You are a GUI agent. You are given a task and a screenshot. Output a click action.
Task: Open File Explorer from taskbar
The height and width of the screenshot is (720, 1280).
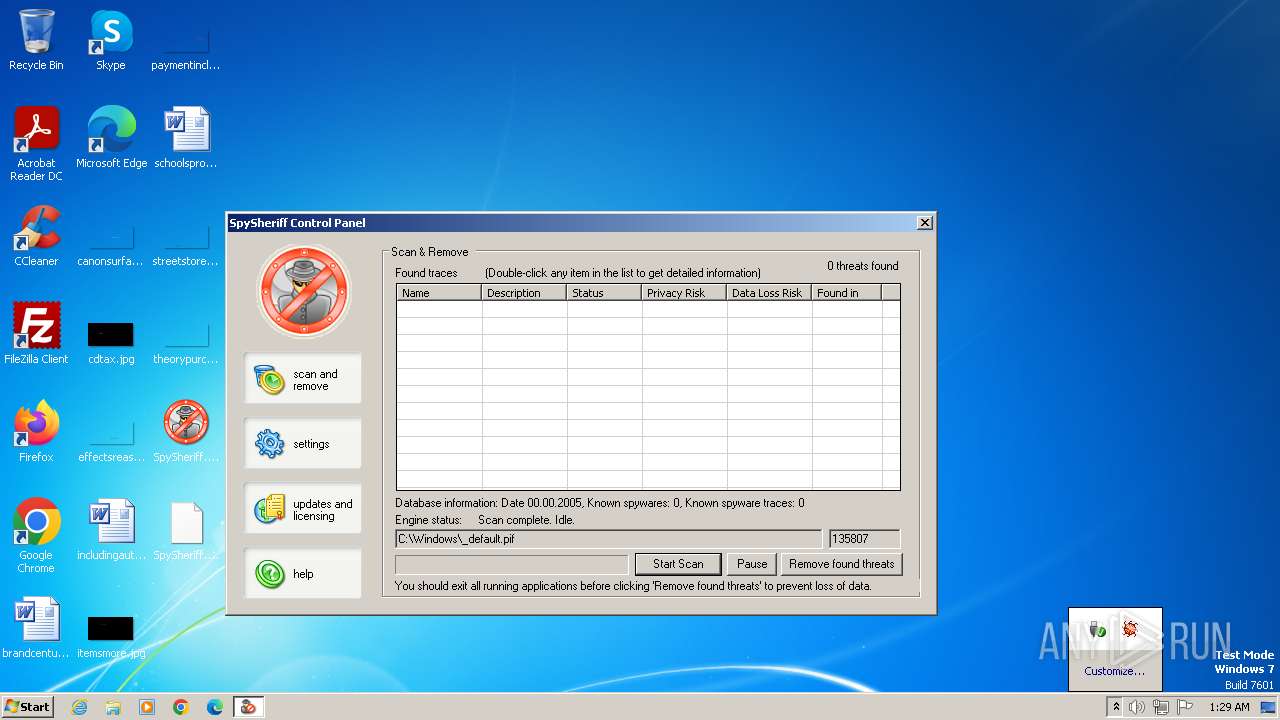tap(113, 707)
